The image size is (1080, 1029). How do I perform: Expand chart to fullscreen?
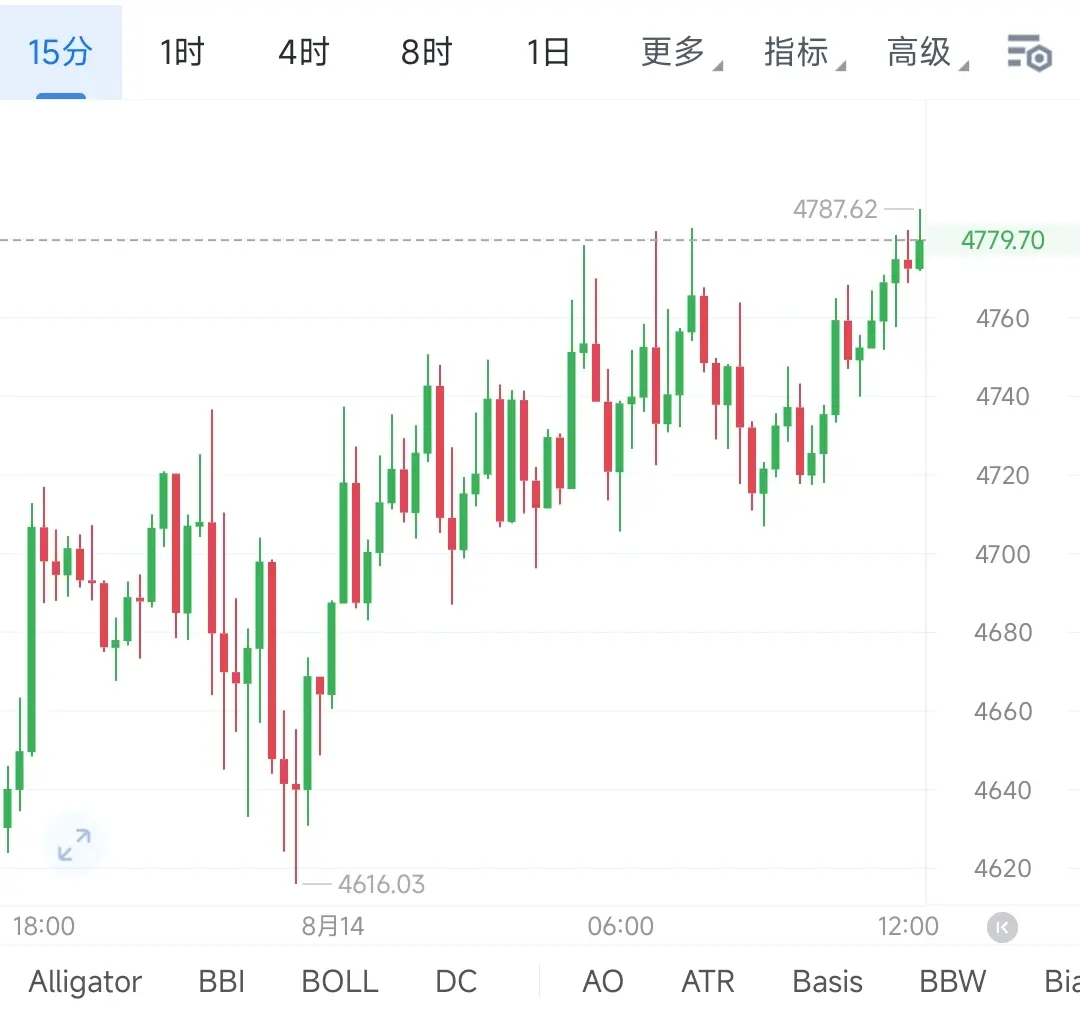click(x=74, y=844)
